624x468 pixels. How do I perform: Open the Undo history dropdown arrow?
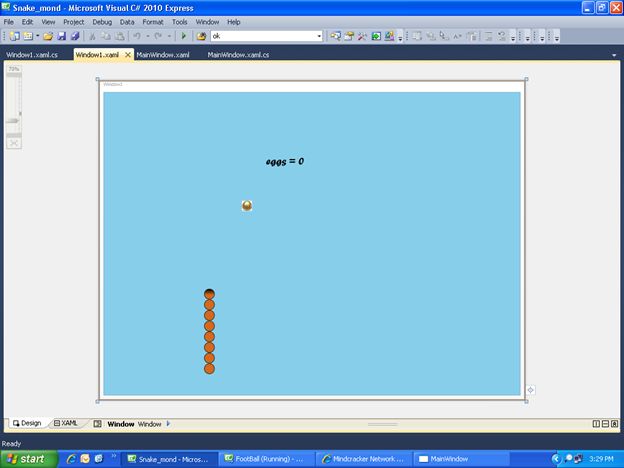pos(148,36)
